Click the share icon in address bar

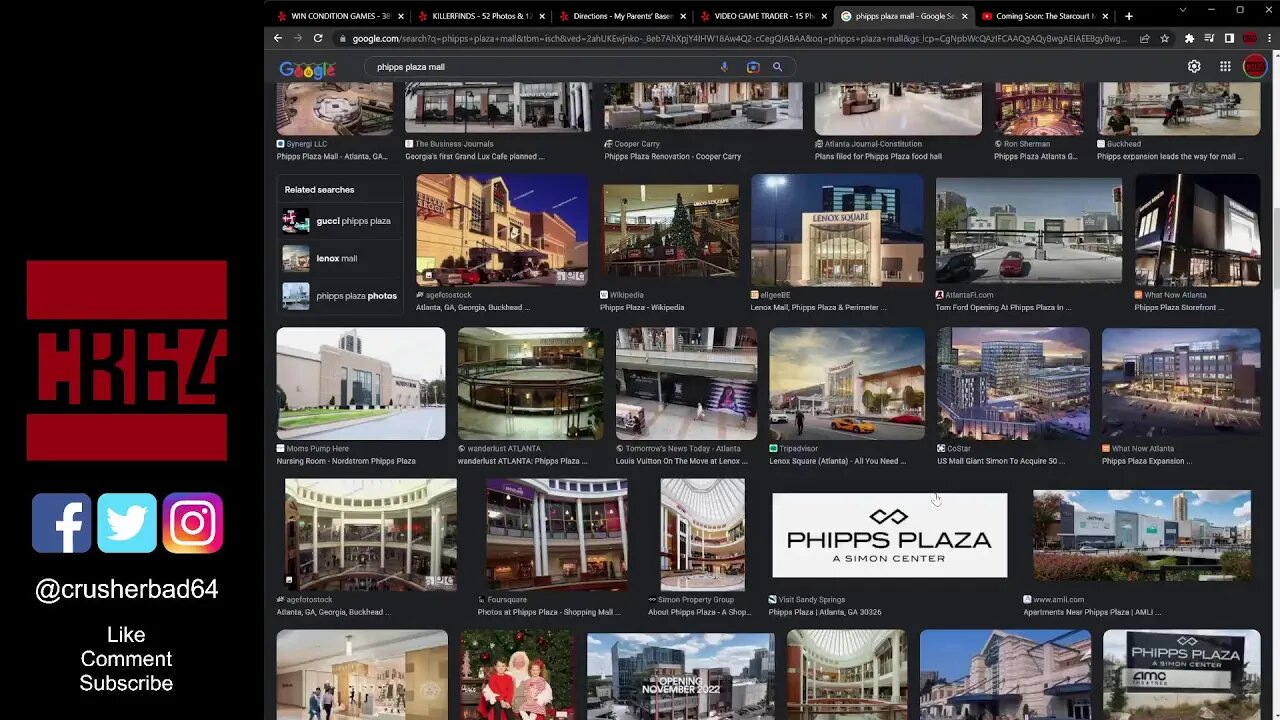point(1145,38)
